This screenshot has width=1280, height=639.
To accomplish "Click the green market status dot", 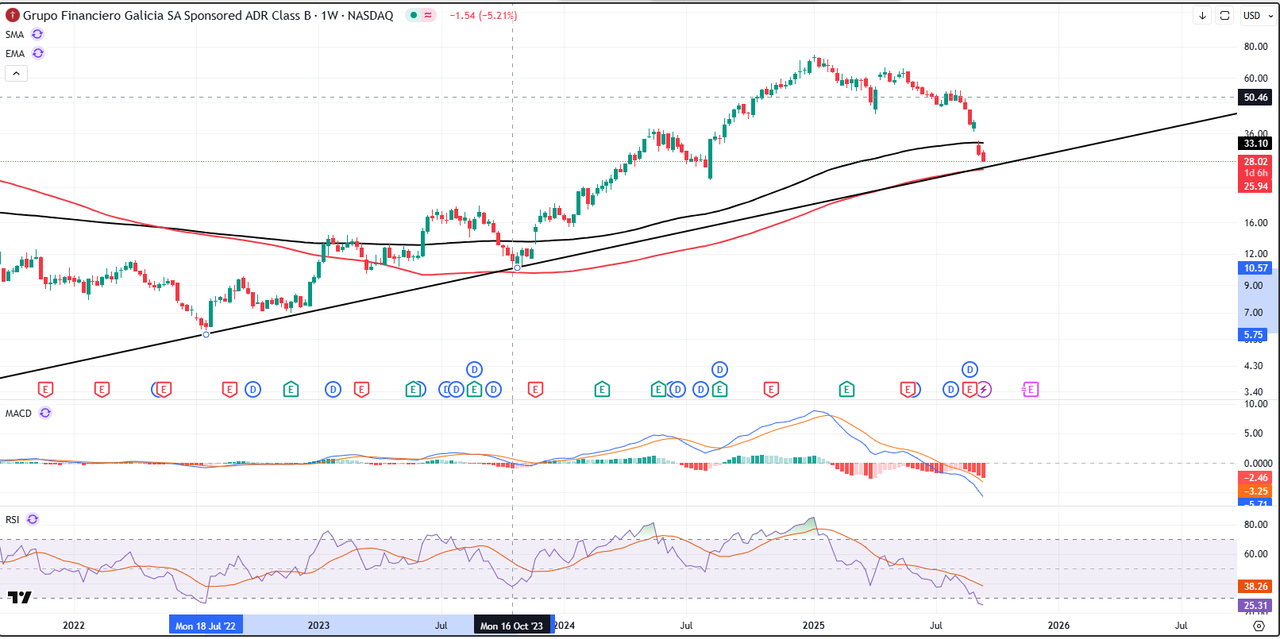I will 412,15.
